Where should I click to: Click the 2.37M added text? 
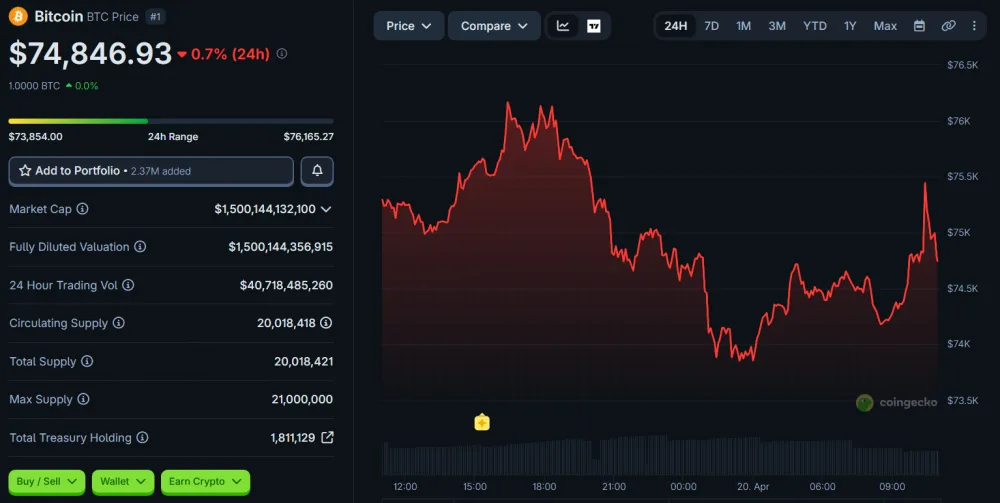pyautogui.click(x=161, y=171)
